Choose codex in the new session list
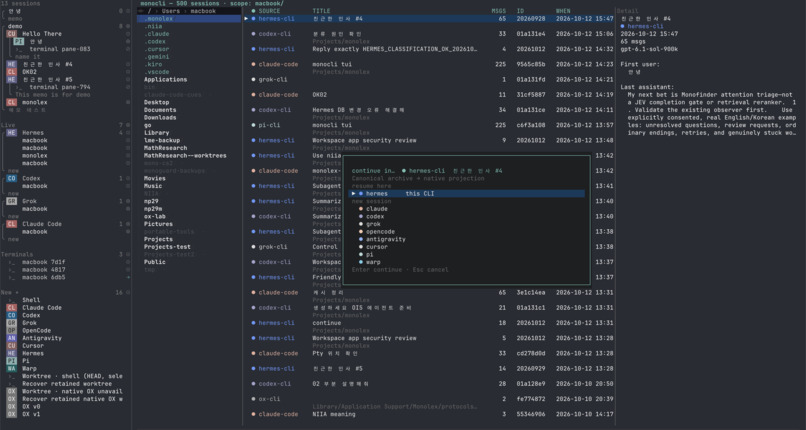Screen dimensions: 806x430 tap(375, 217)
